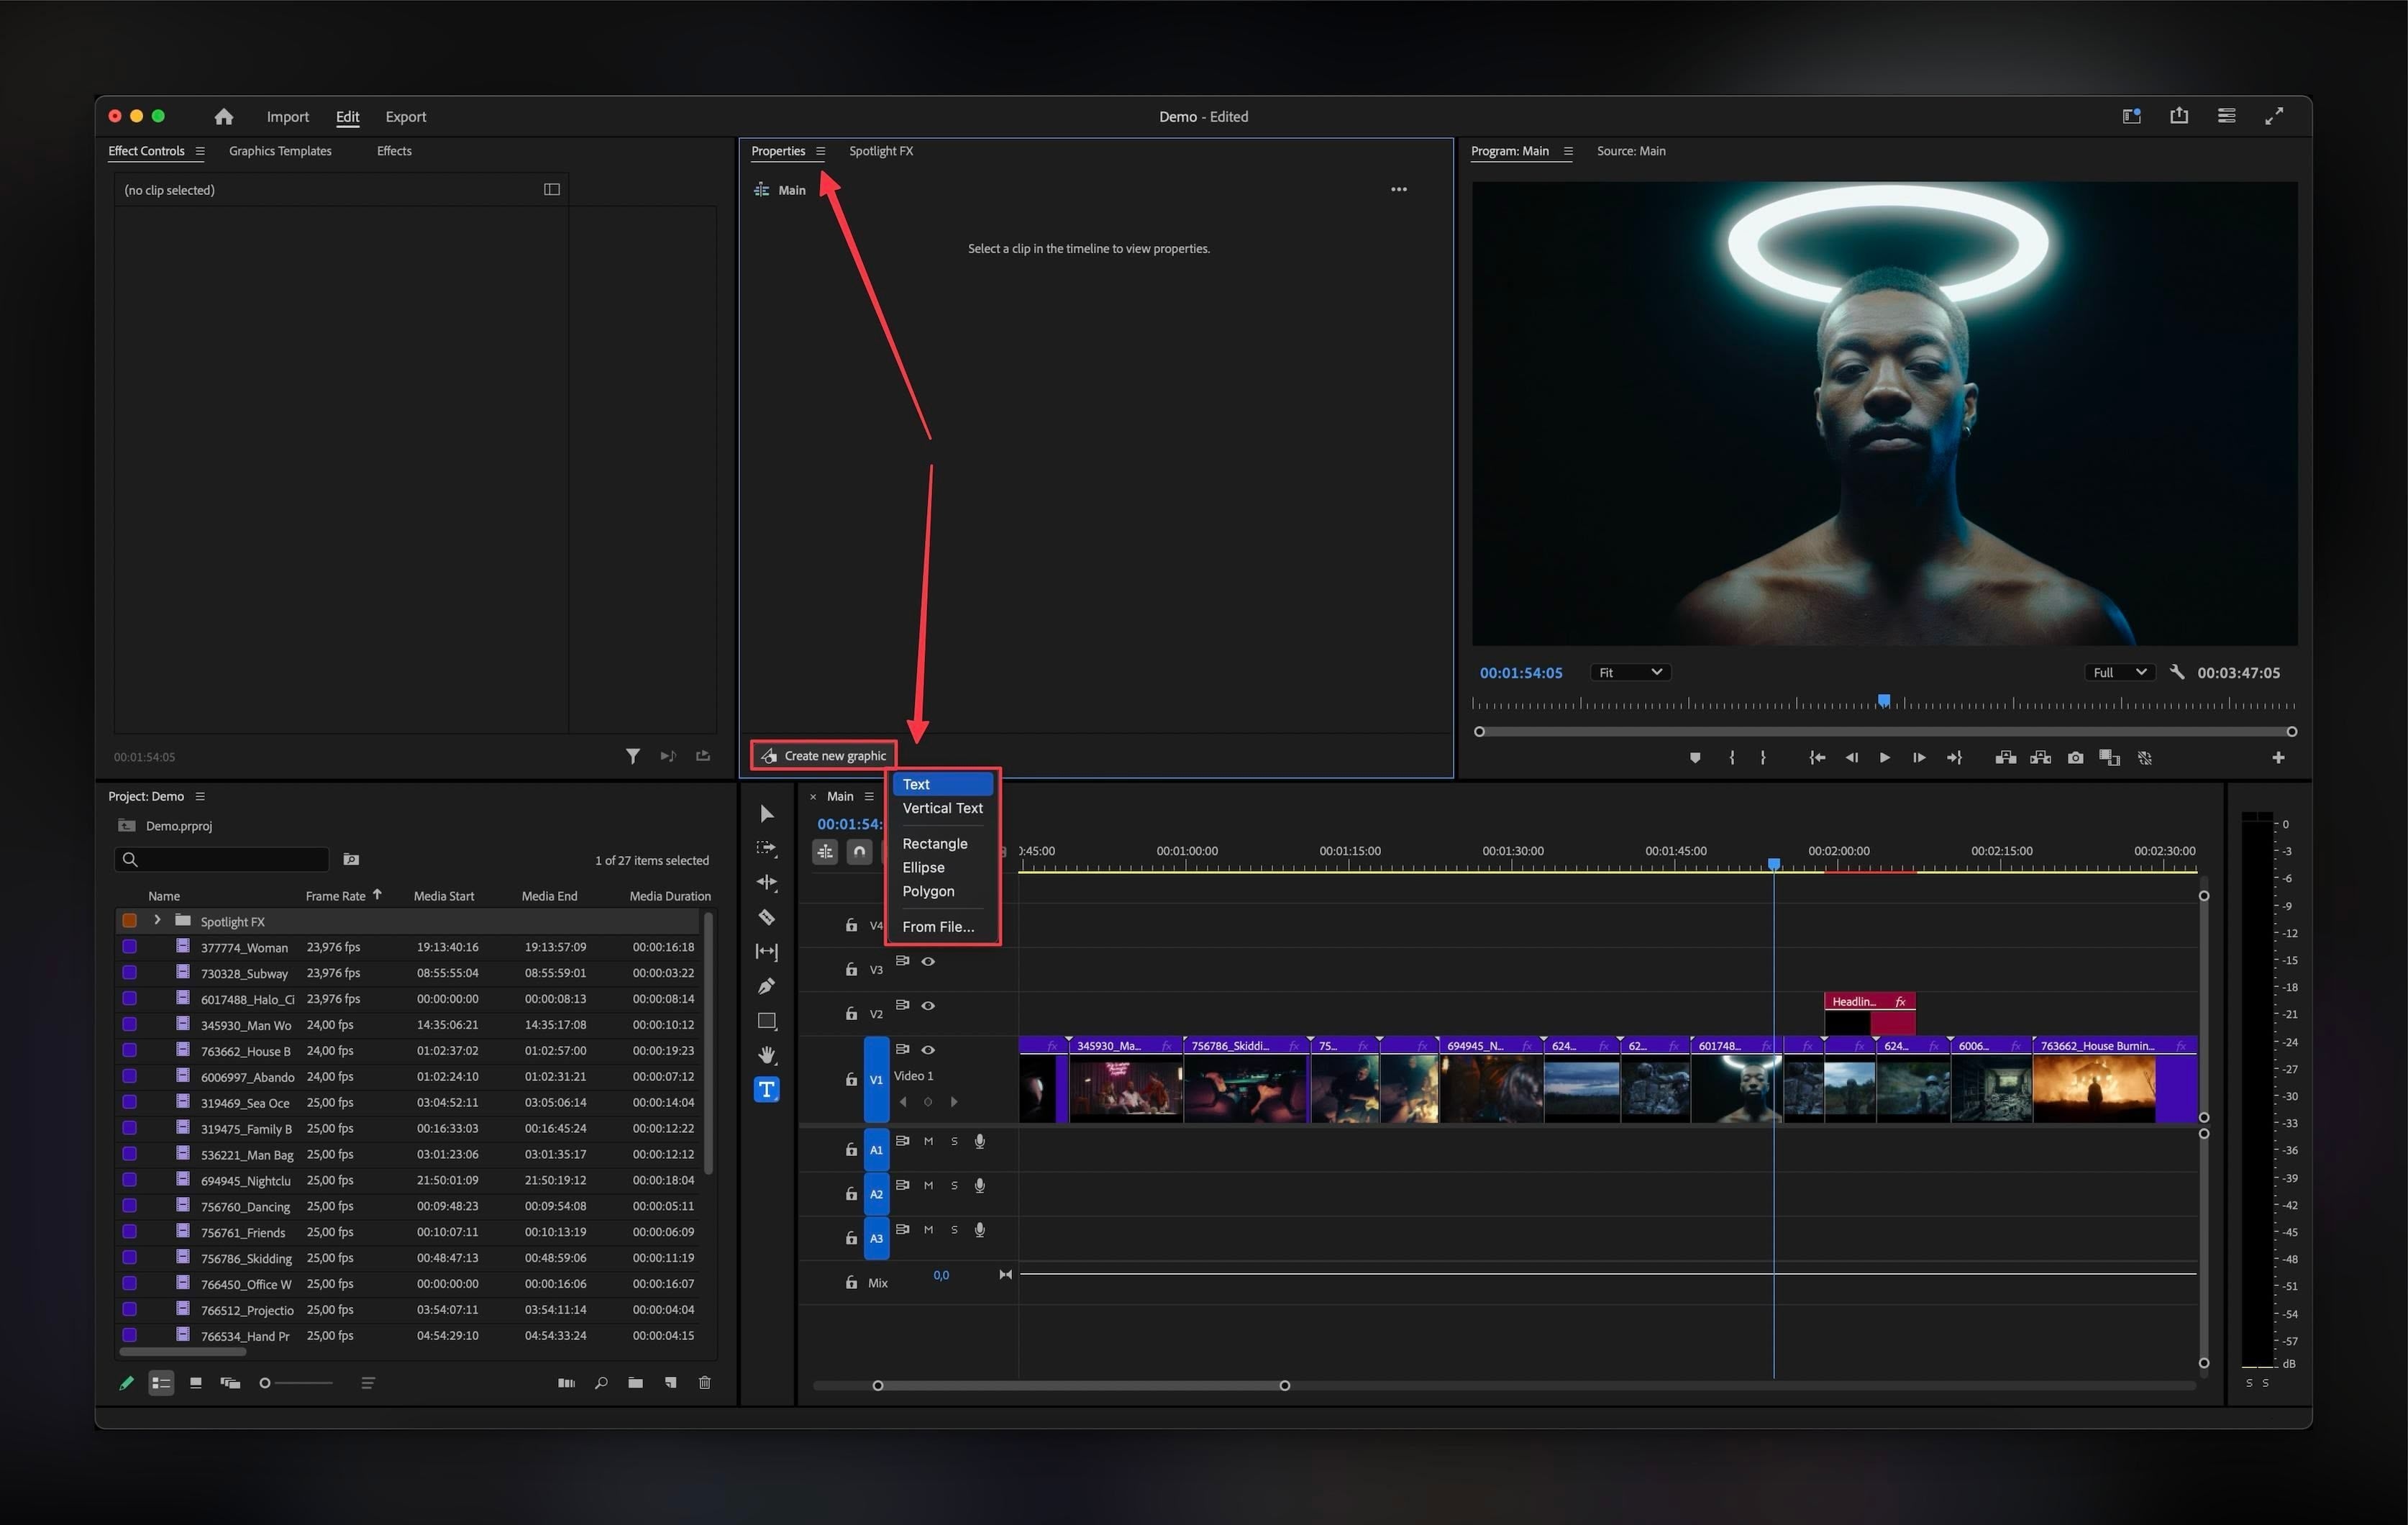2408x1525 pixels.
Task: Open the Button Editor plus icon
Action: click(2278, 758)
